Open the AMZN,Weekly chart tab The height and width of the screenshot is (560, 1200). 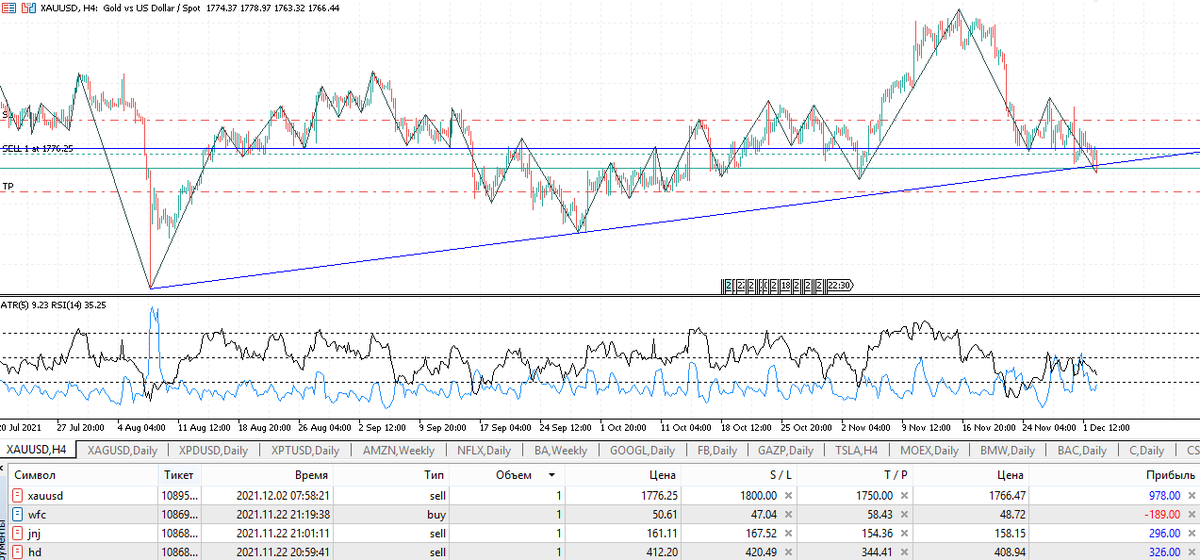click(x=398, y=450)
